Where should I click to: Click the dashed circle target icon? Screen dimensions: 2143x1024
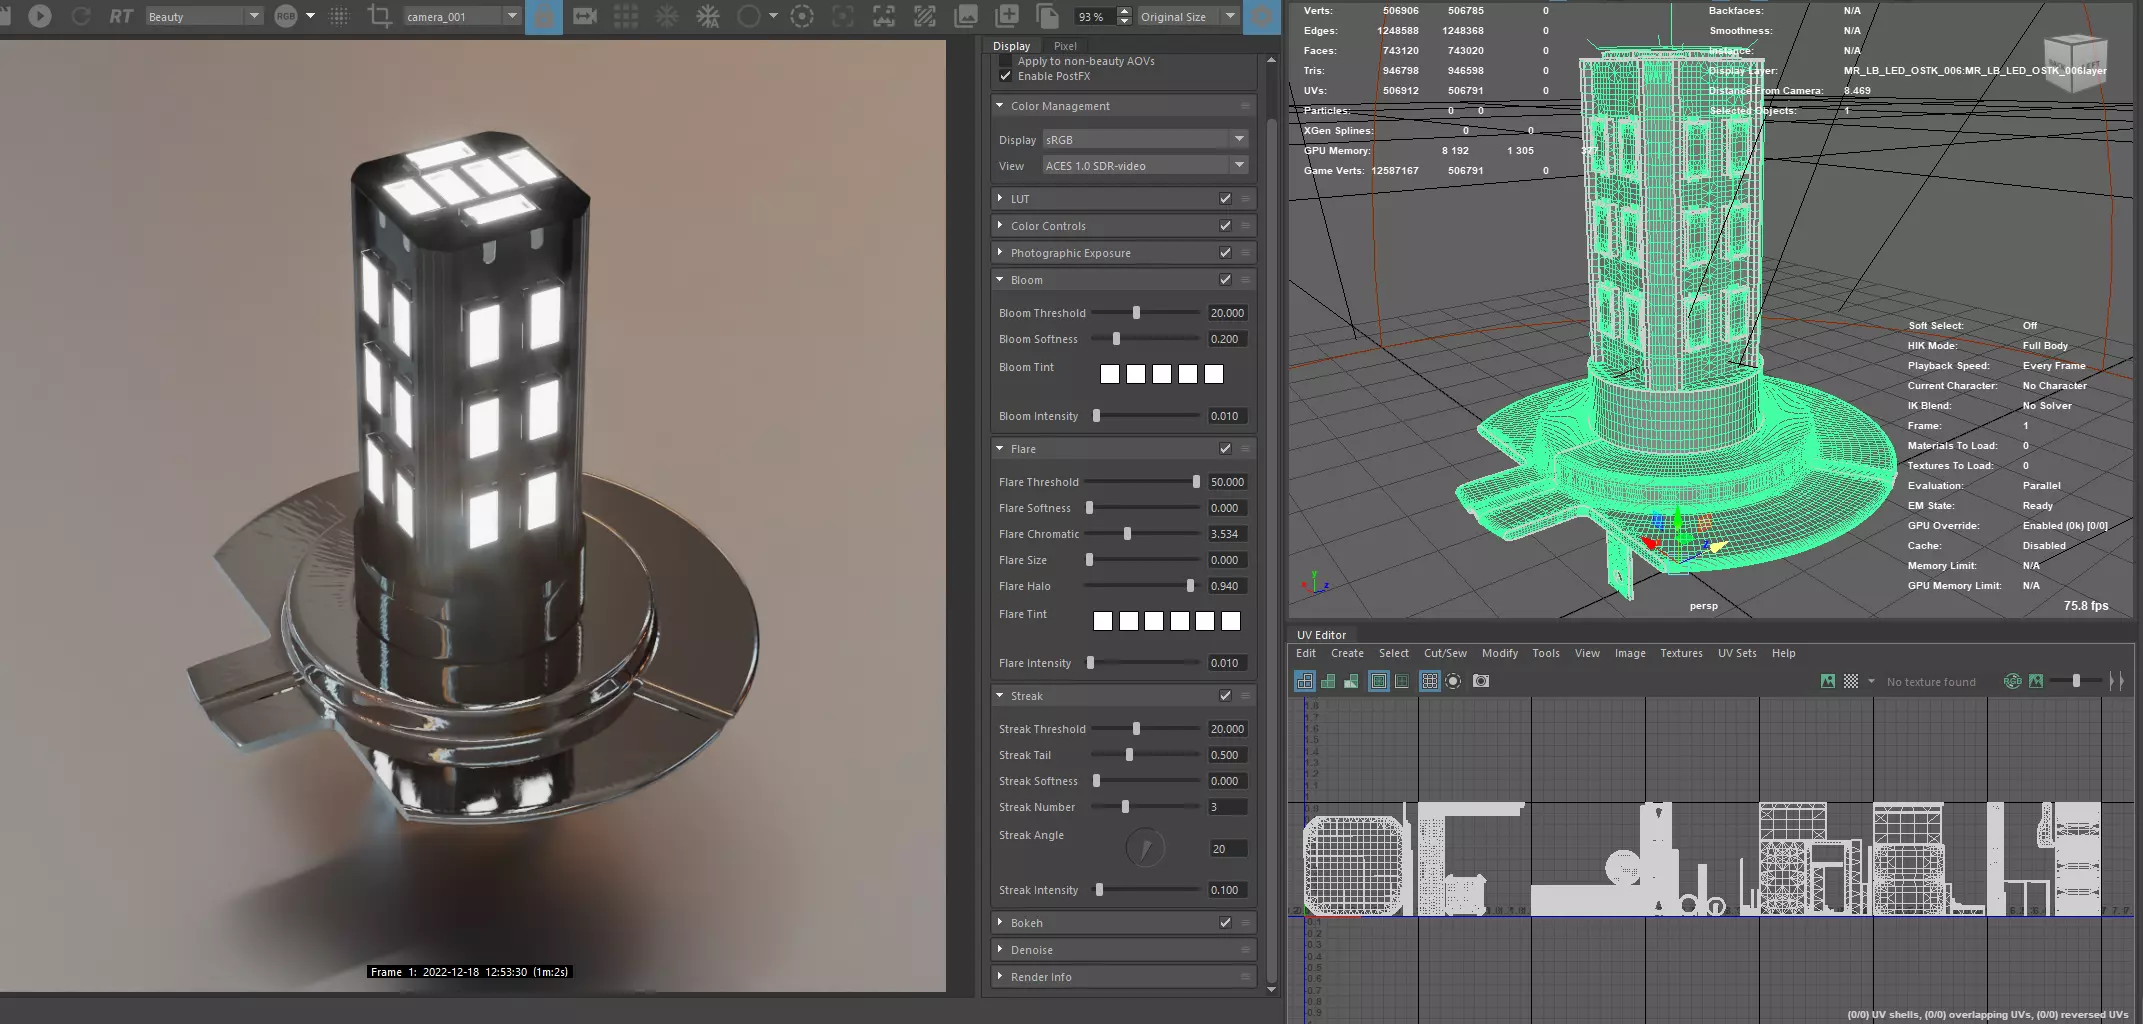click(x=802, y=16)
